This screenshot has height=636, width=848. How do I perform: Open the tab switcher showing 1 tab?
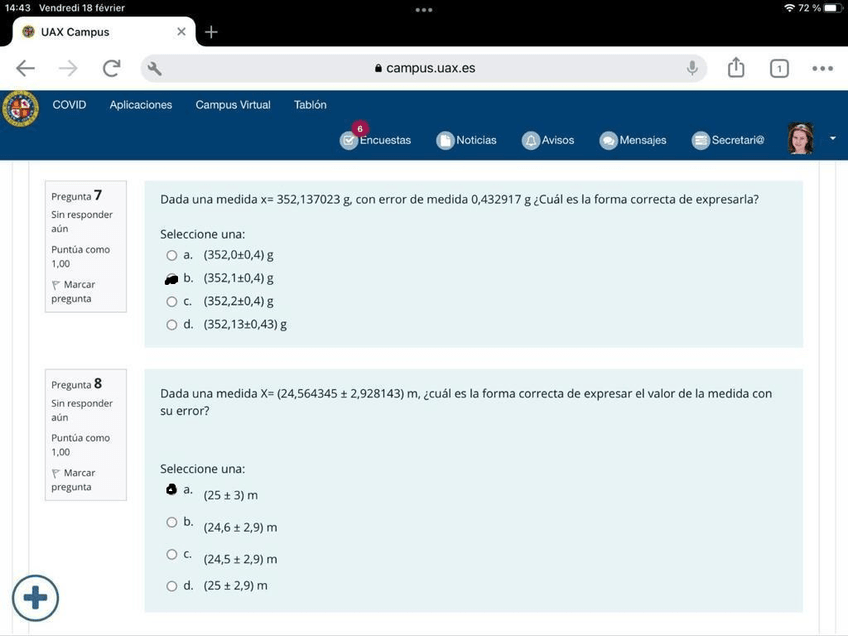click(779, 68)
